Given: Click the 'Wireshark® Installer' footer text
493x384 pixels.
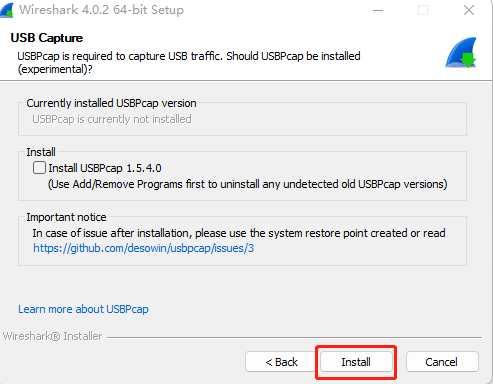Looking at the screenshot, I should tap(52, 336).
